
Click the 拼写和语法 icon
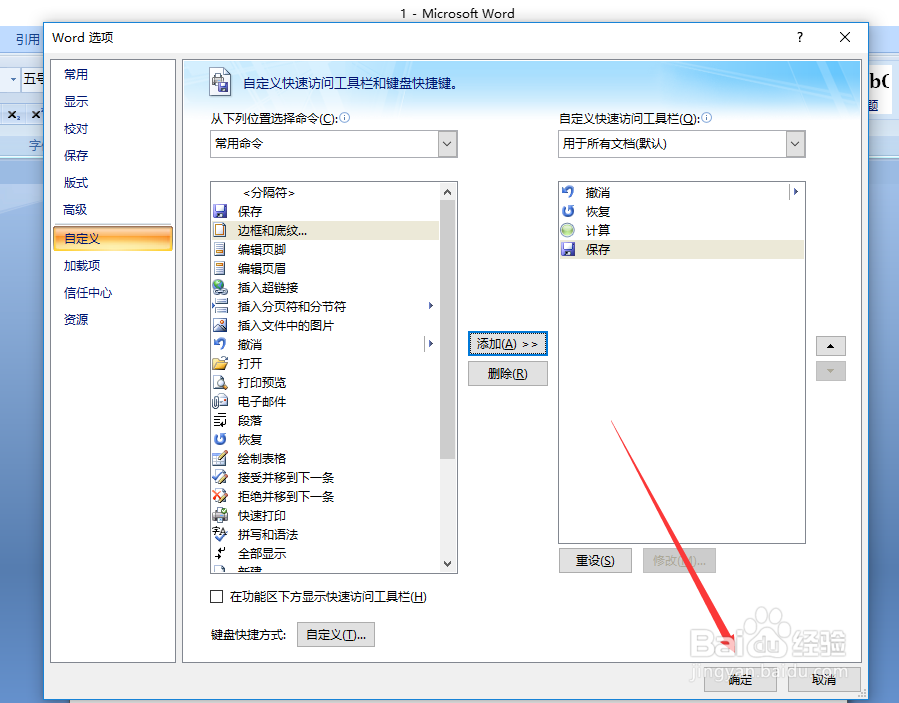[x=220, y=534]
